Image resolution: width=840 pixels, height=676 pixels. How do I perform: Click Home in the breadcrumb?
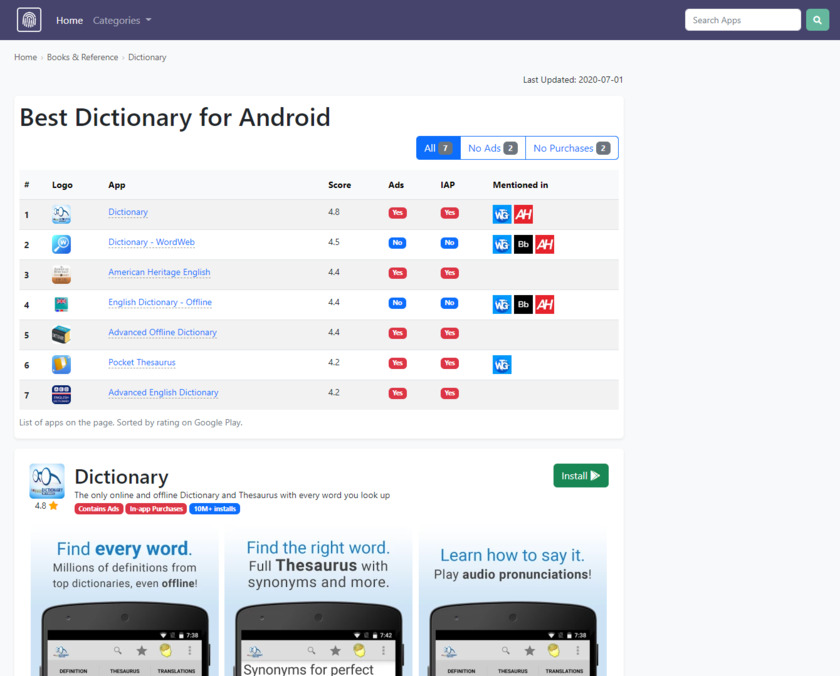pyautogui.click(x=25, y=57)
